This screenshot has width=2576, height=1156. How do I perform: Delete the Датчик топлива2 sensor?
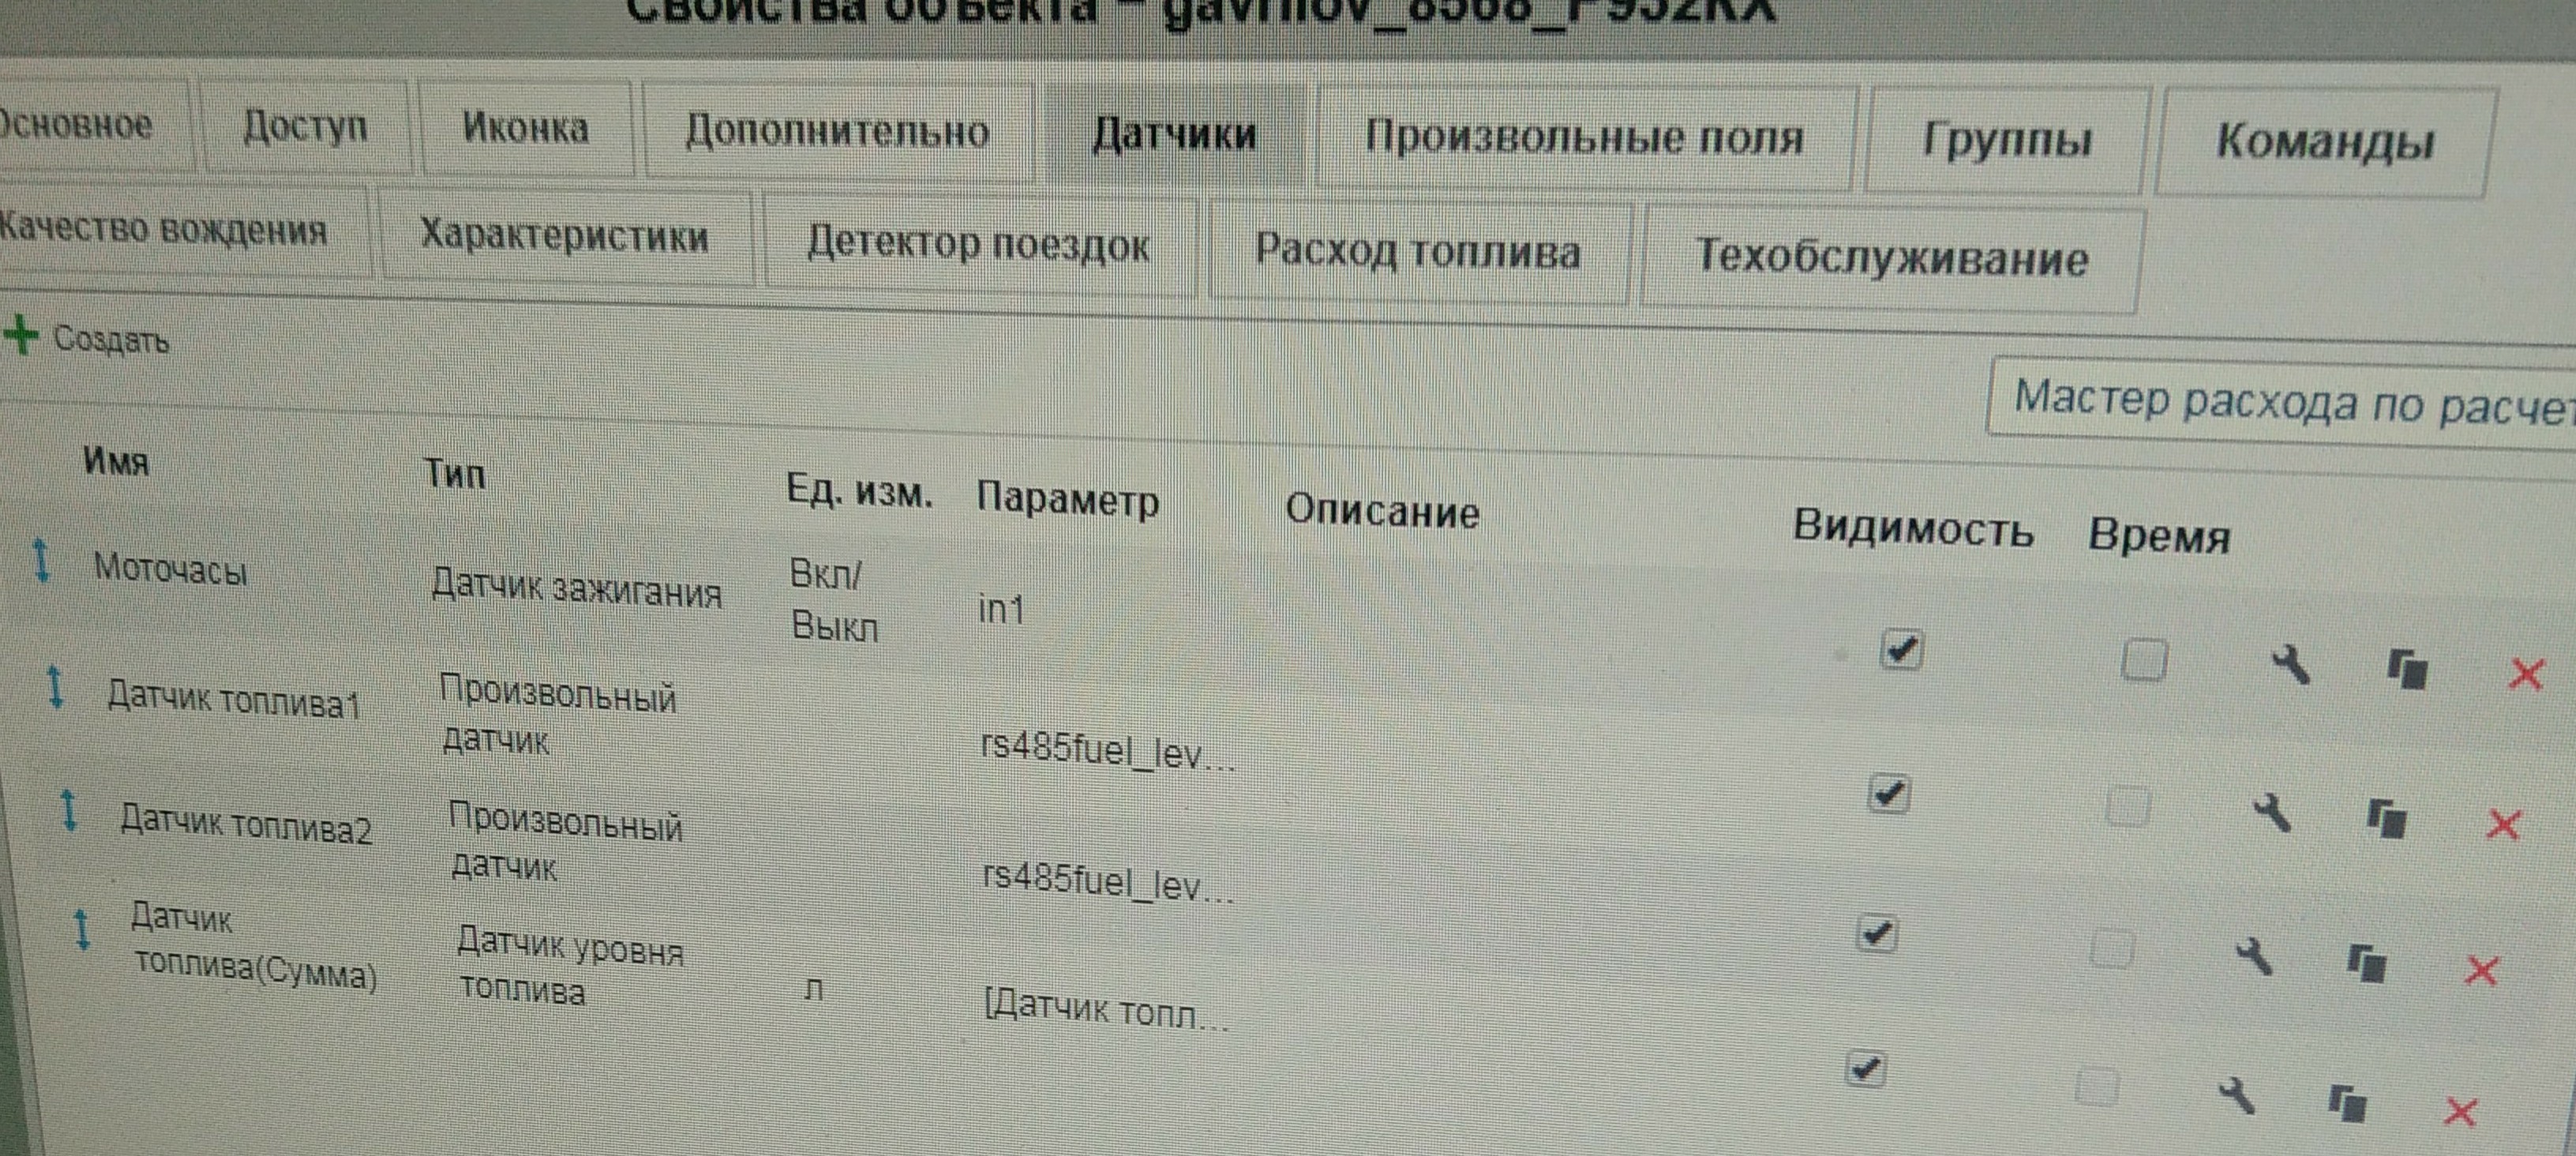(x=2481, y=970)
